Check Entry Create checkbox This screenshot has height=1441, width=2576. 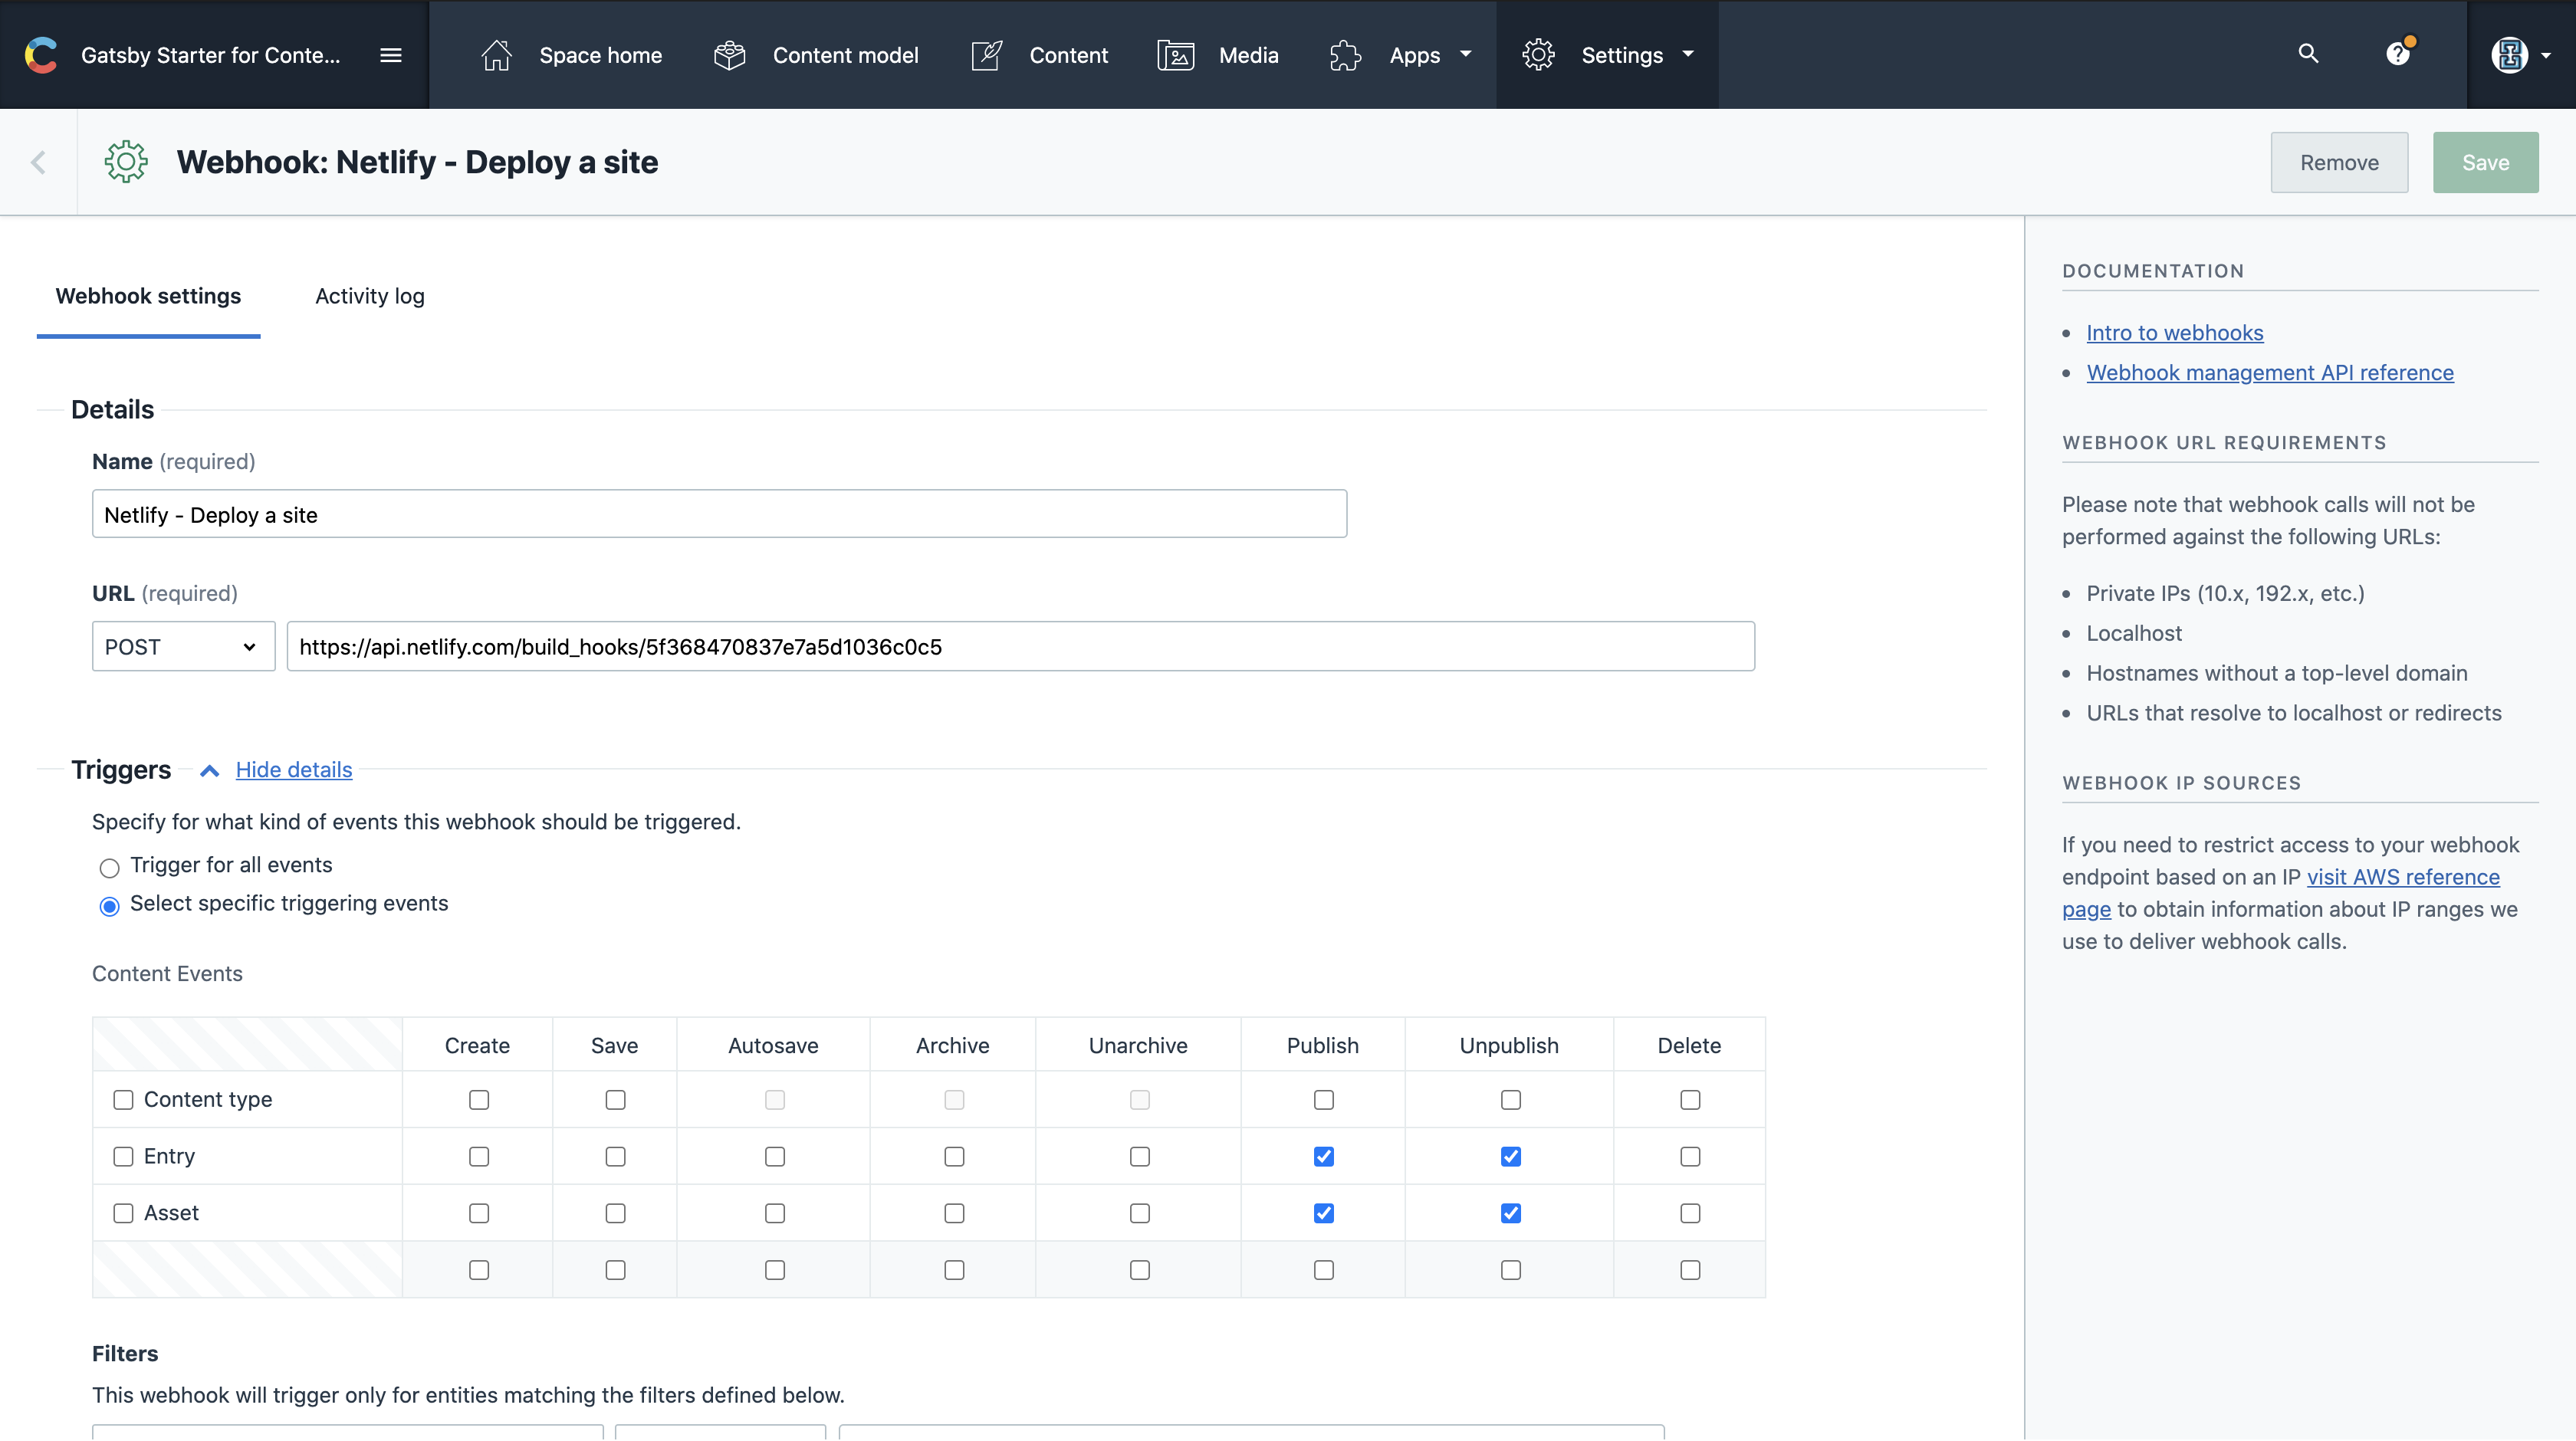[479, 1157]
